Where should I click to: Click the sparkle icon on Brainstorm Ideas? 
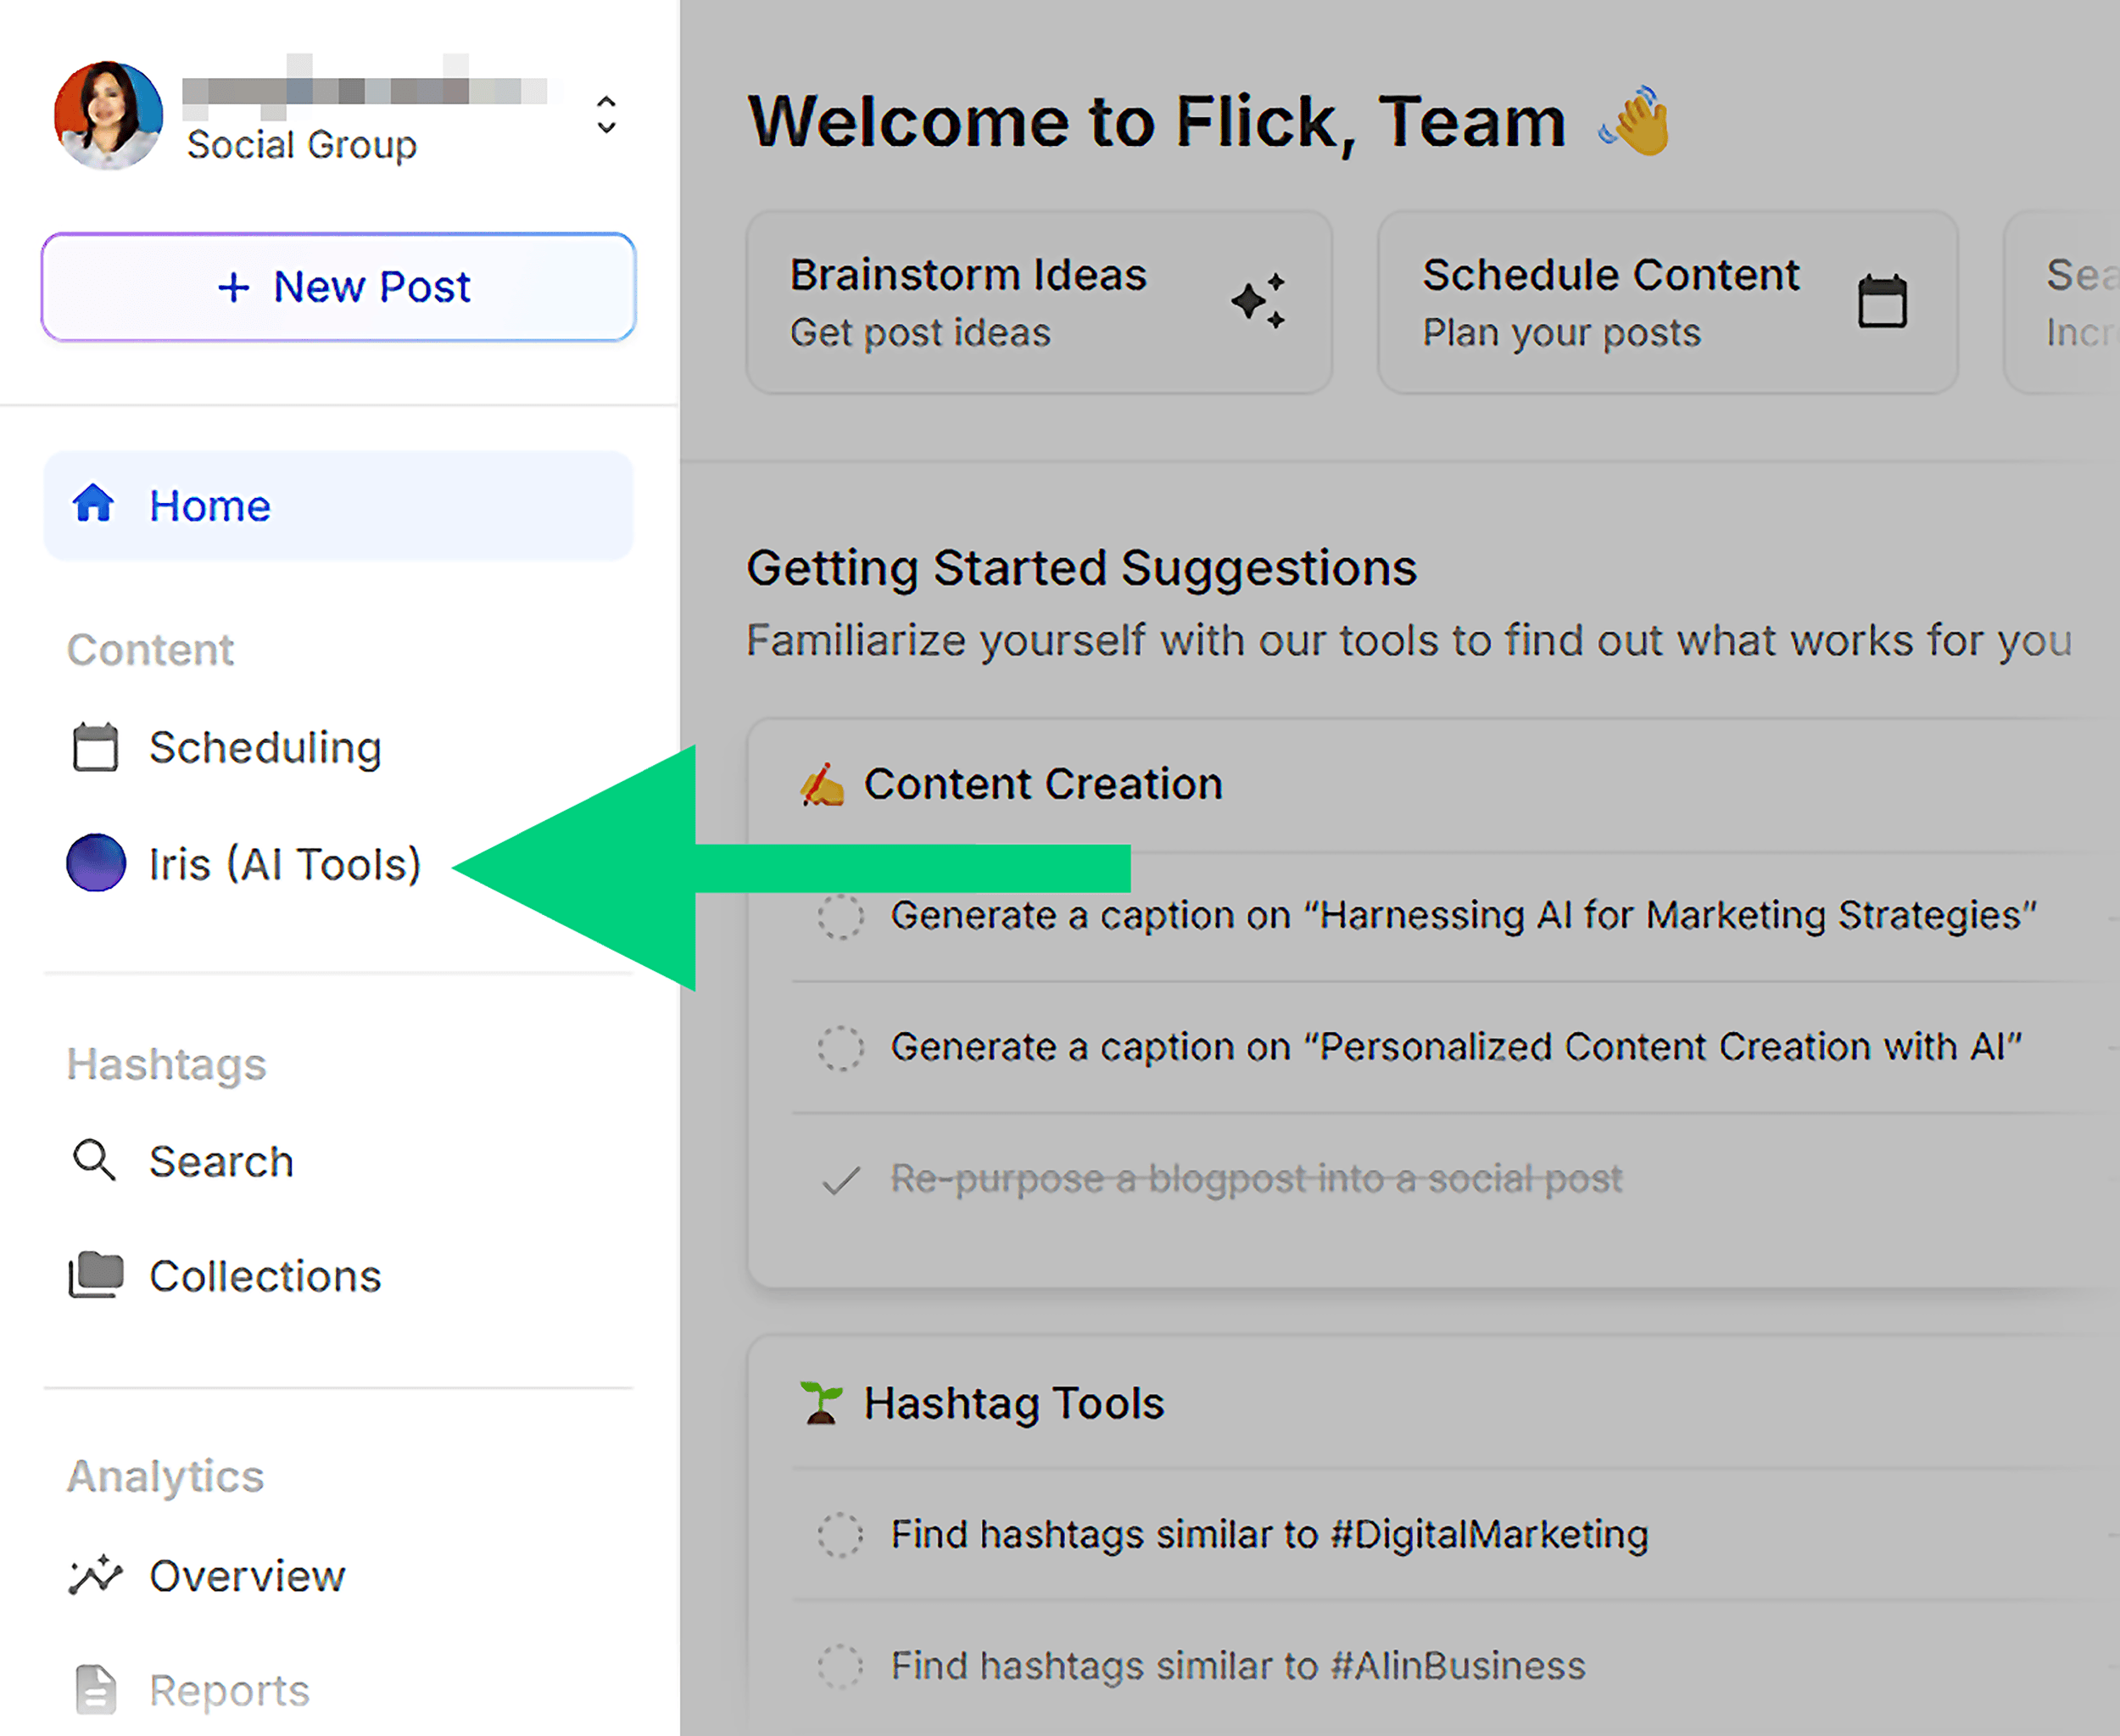(1258, 300)
